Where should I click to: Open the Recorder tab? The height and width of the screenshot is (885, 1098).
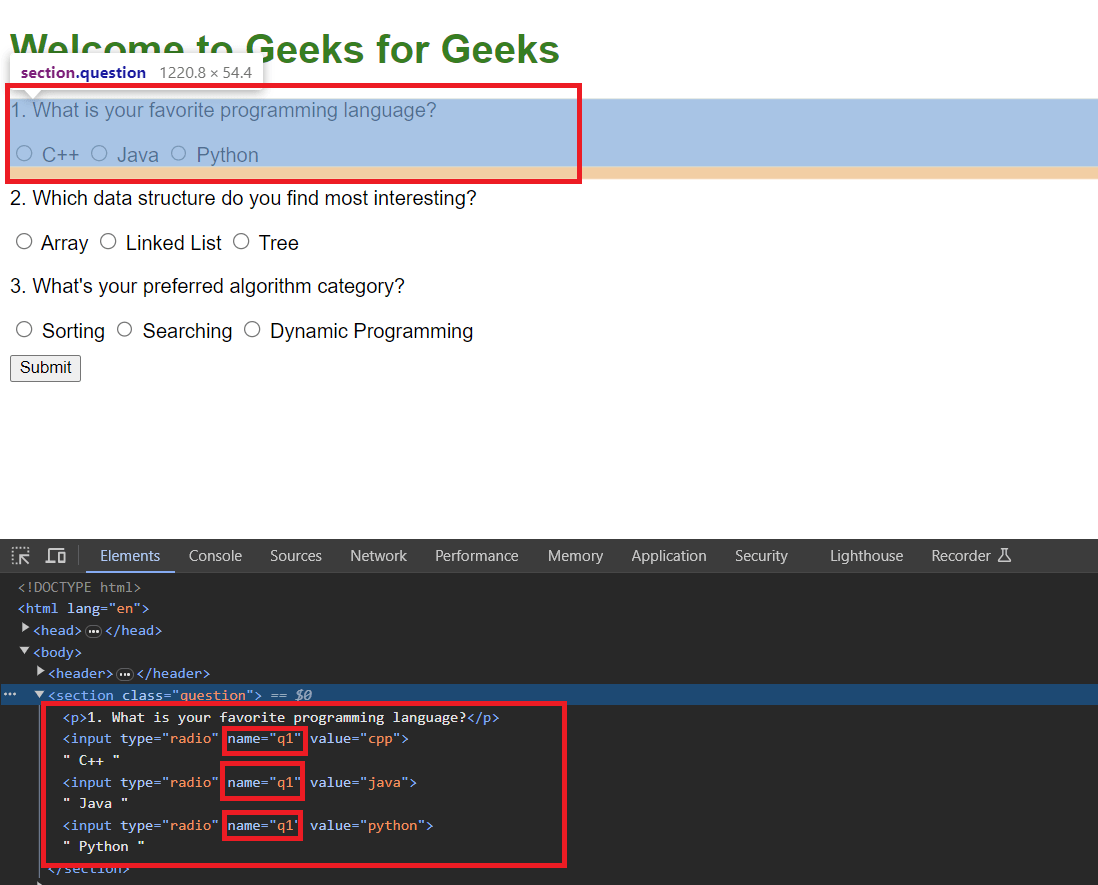point(971,556)
